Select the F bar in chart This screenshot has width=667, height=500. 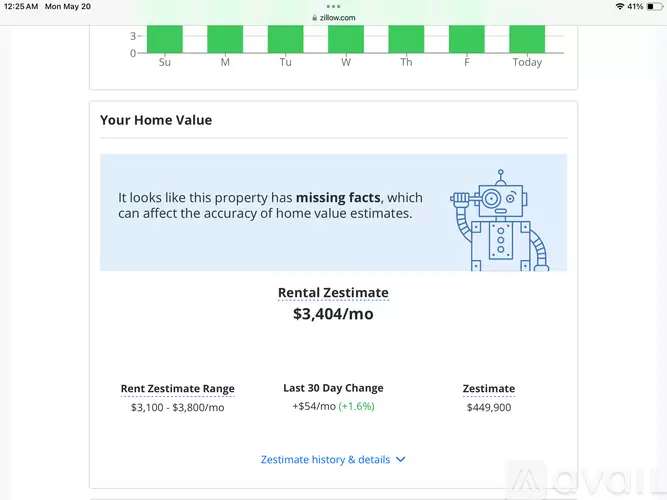[x=467, y=39]
